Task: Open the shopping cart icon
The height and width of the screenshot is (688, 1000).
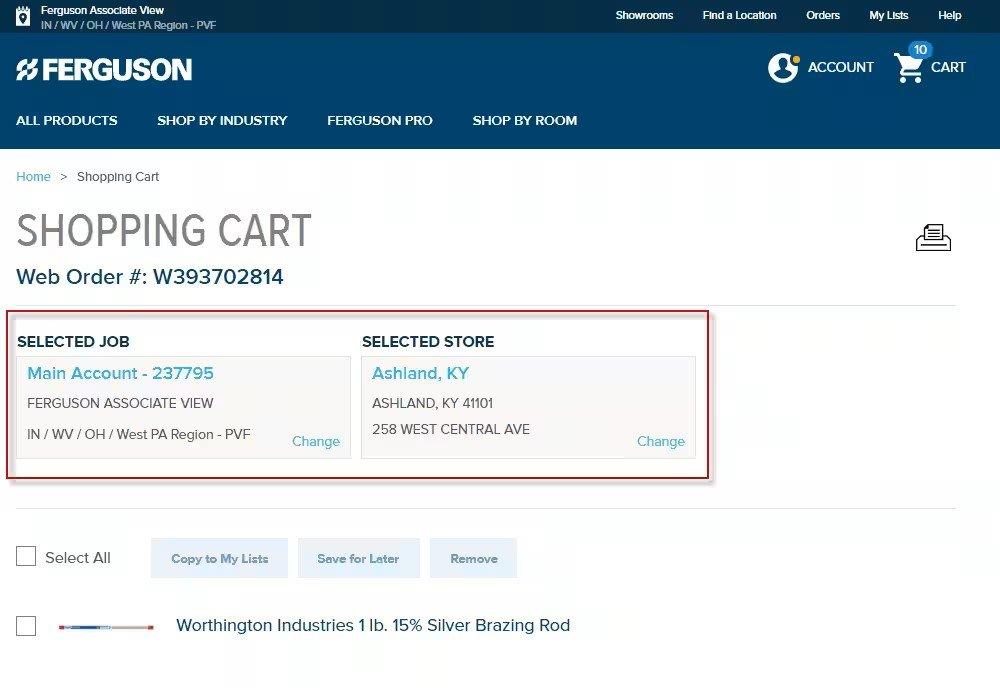Action: 908,68
